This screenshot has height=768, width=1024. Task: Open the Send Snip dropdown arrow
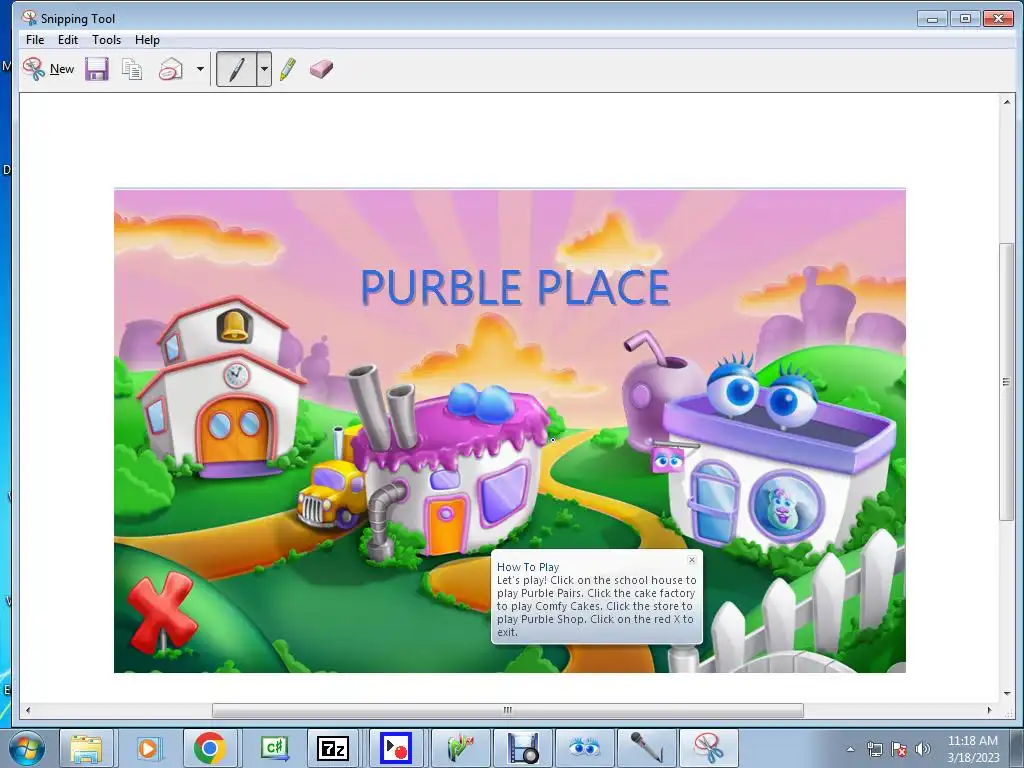tap(200, 69)
